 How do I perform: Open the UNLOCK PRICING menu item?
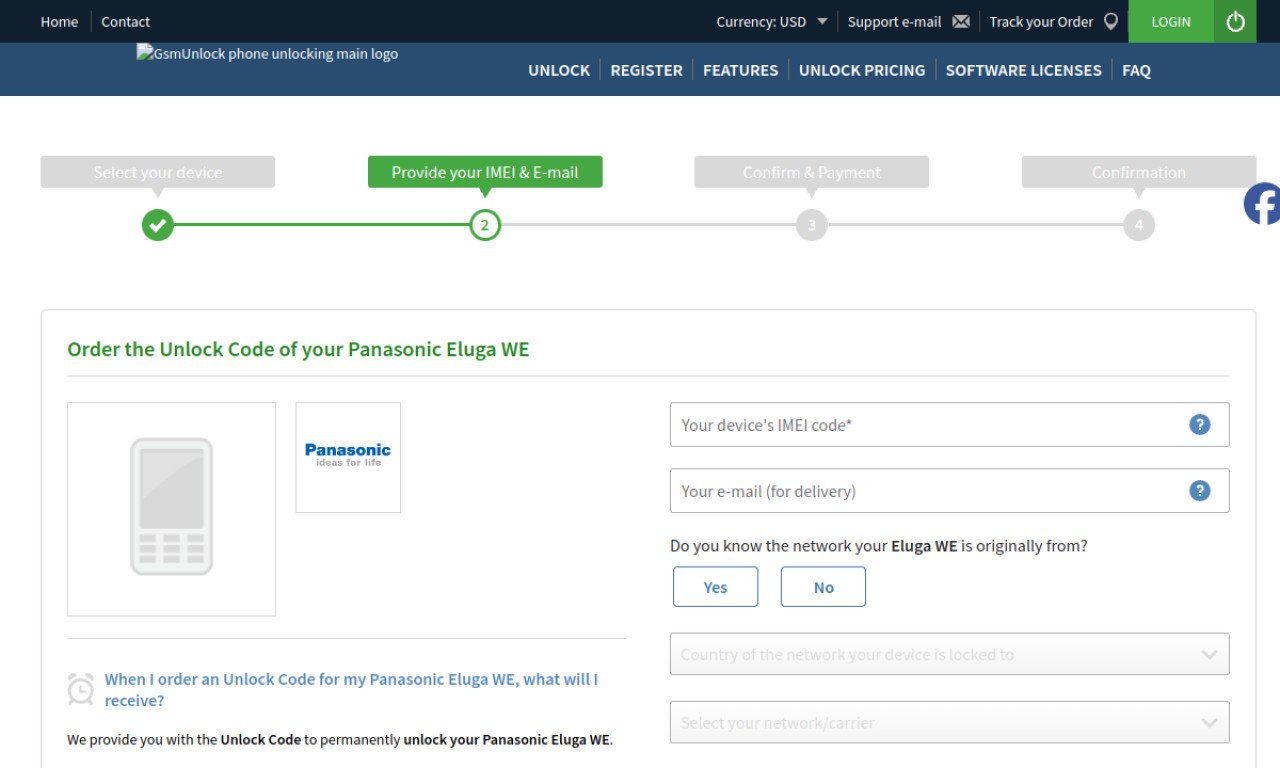point(862,70)
